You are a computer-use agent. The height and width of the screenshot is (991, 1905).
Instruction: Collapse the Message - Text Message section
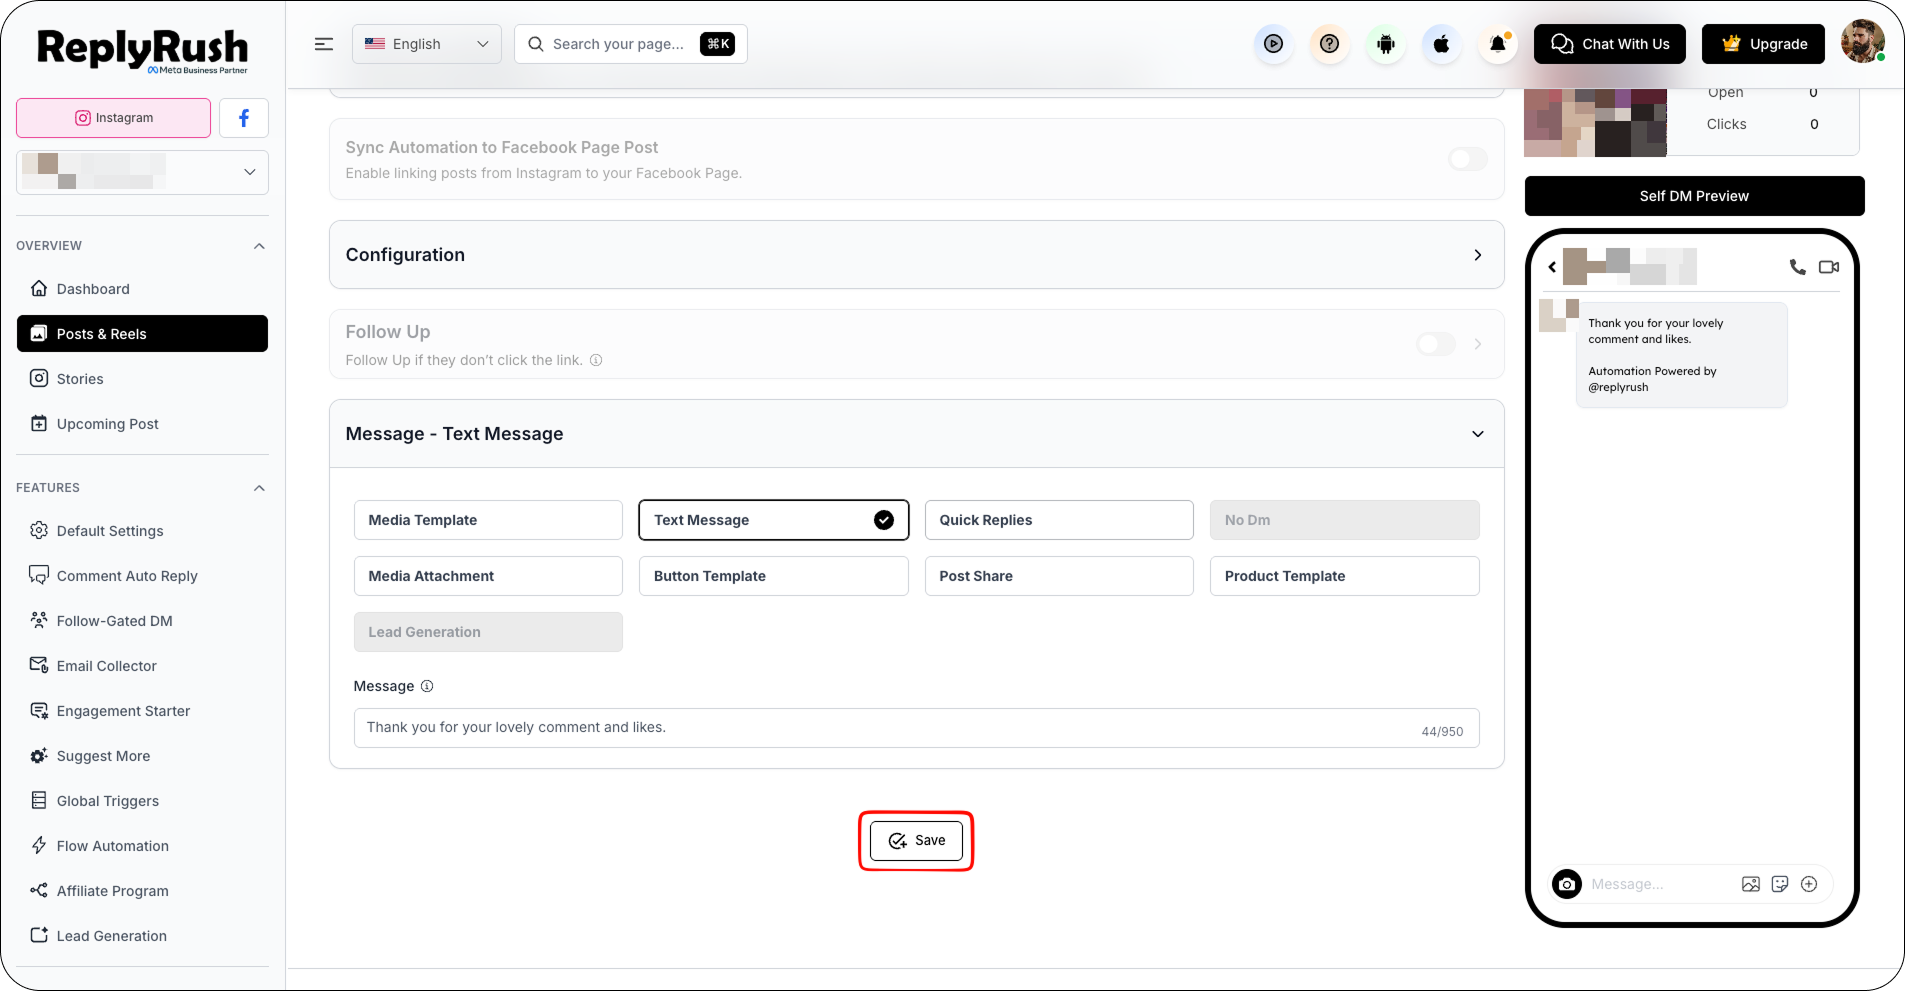[1477, 434]
